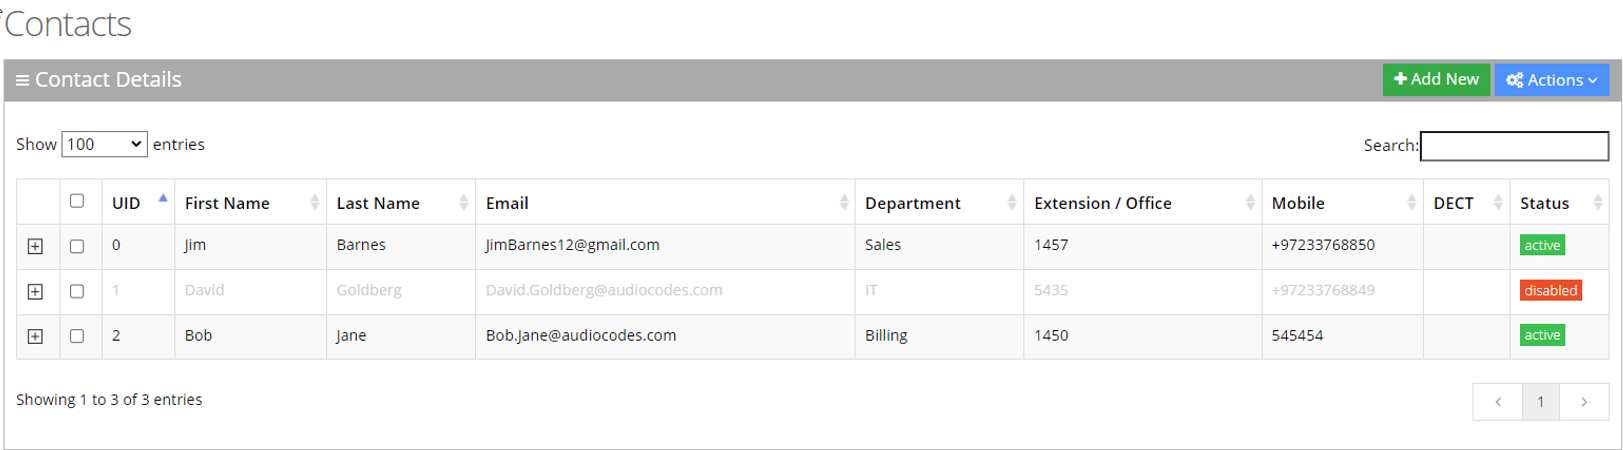Screen dimensions: 1623x450
Task: Go to page 1 in pagination
Action: [1540, 402]
